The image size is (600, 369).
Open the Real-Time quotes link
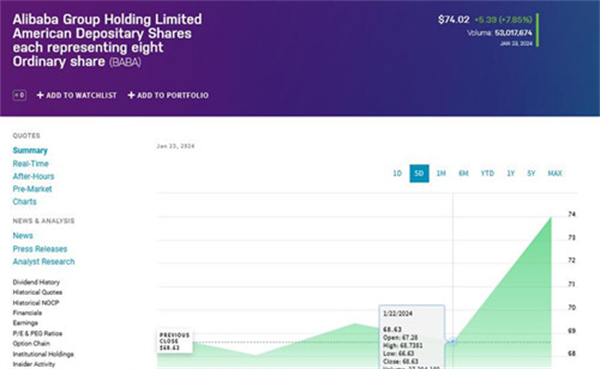[x=31, y=164]
